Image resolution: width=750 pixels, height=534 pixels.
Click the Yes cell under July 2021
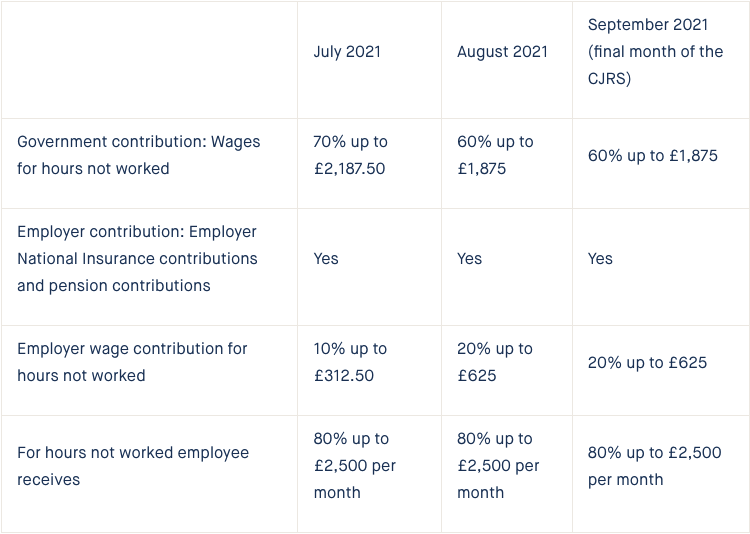click(x=326, y=258)
